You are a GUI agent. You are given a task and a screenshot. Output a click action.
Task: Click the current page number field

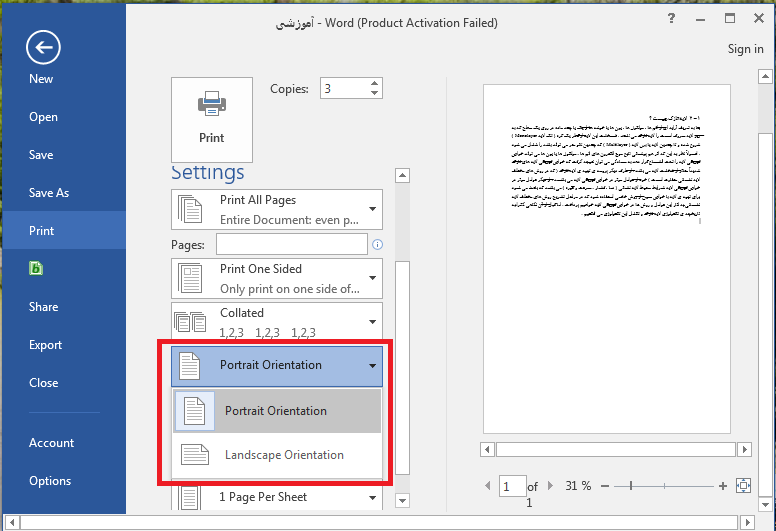point(512,486)
